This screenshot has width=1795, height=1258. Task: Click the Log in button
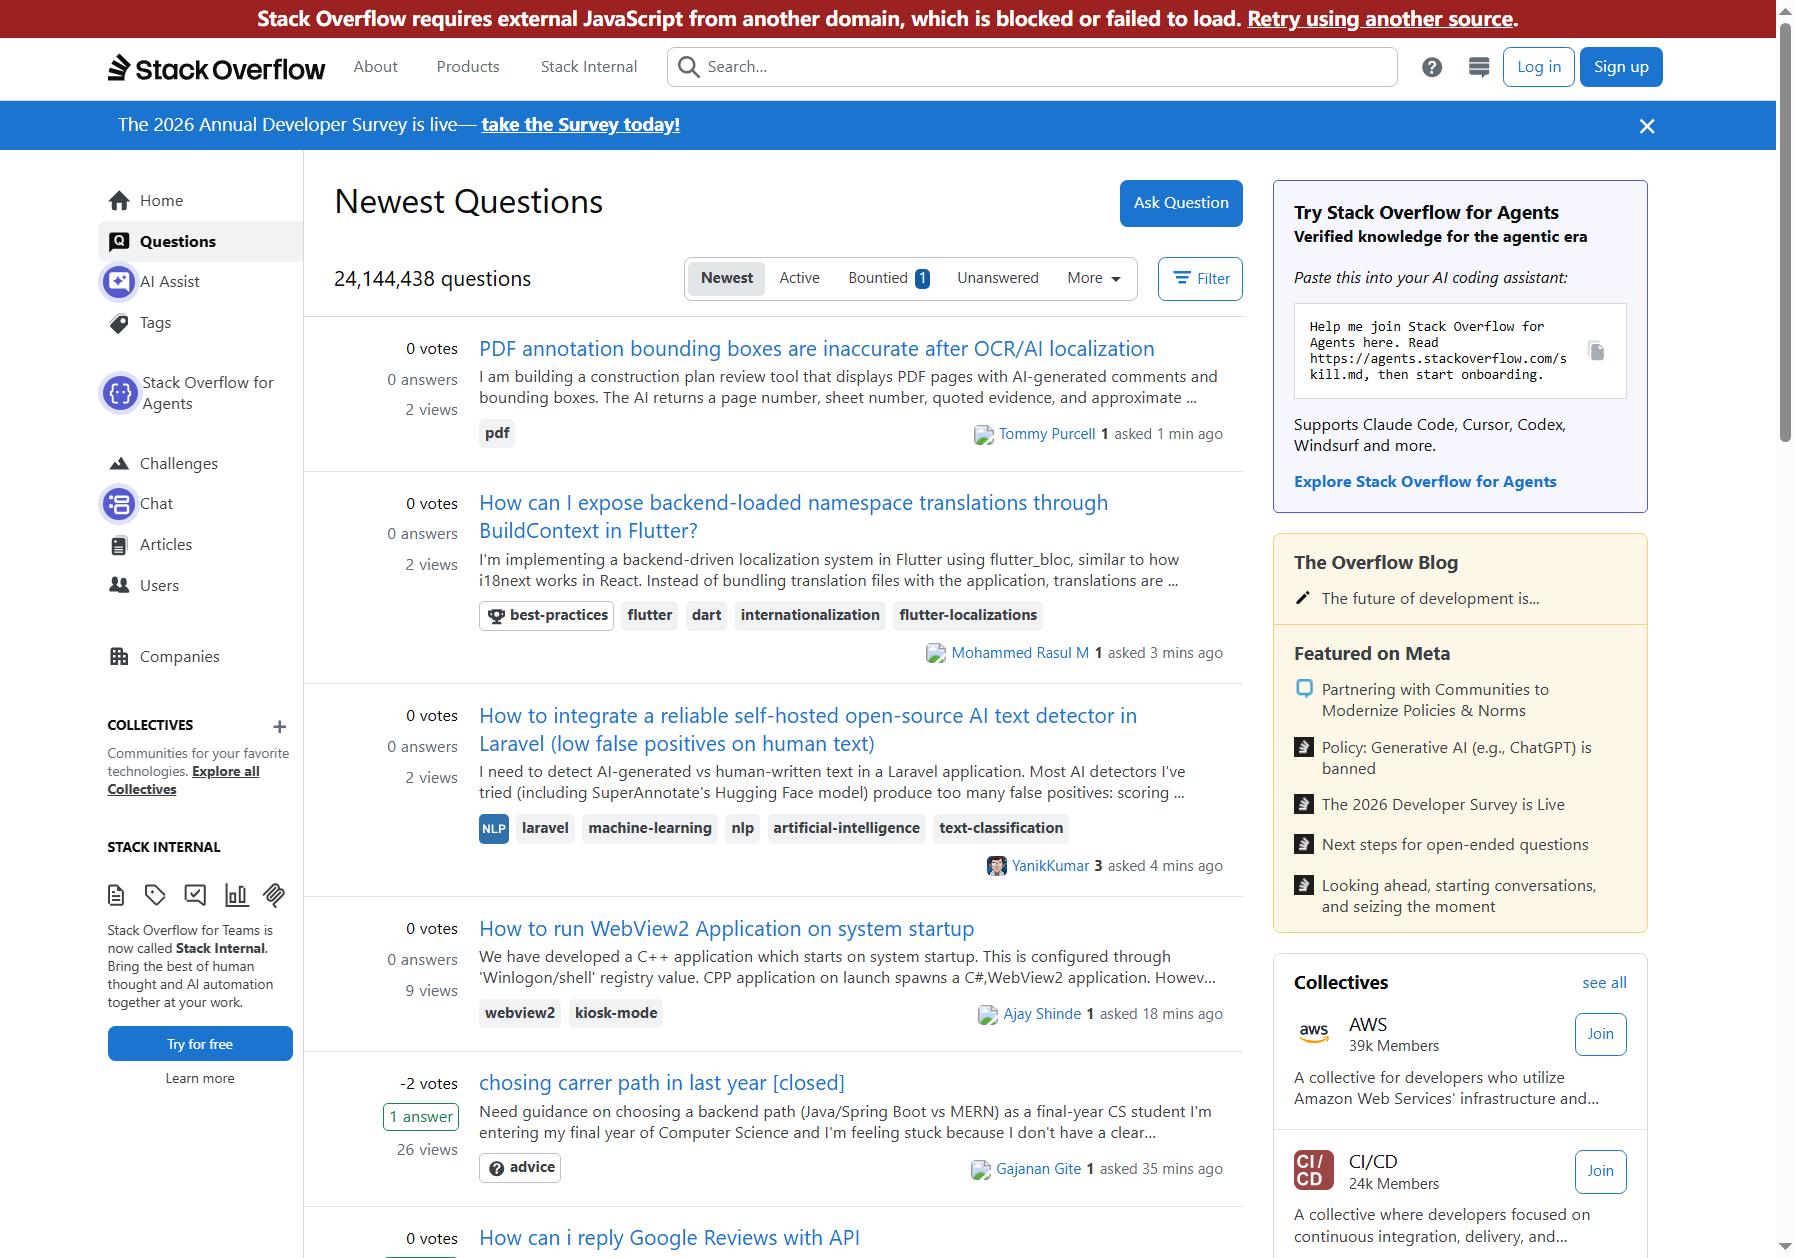coord(1538,67)
